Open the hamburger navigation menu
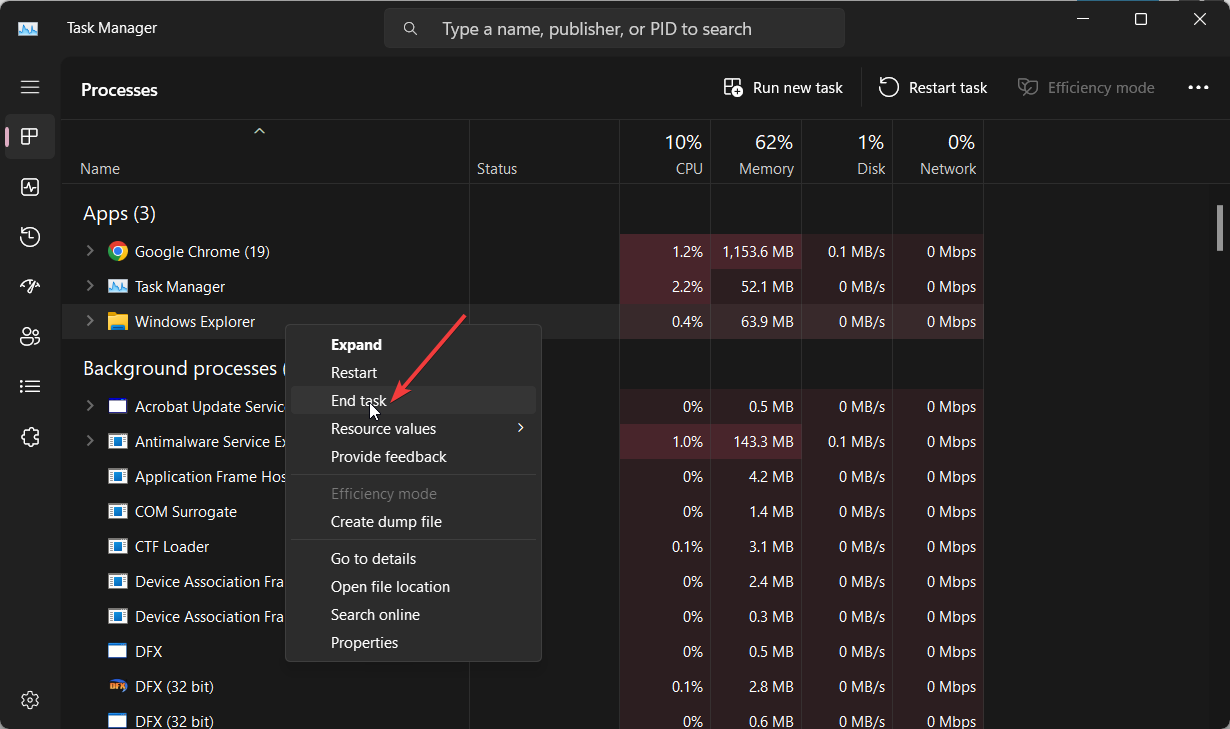The width and height of the screenshot is (1230, 729). (x=30, y=87)
